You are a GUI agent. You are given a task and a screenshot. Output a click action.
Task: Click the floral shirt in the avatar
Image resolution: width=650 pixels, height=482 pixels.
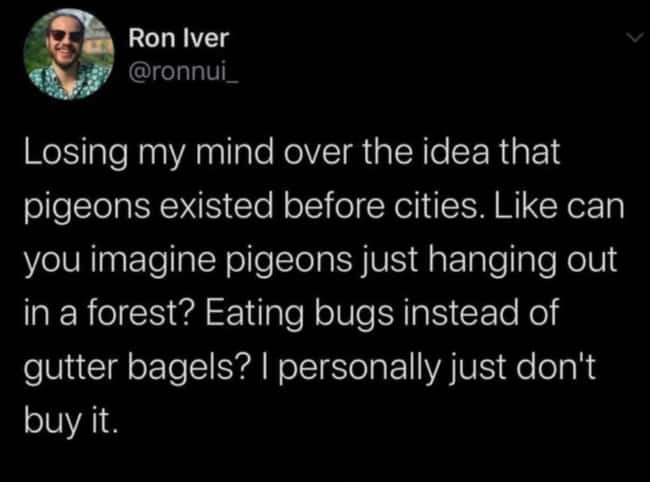coord(70,82)
